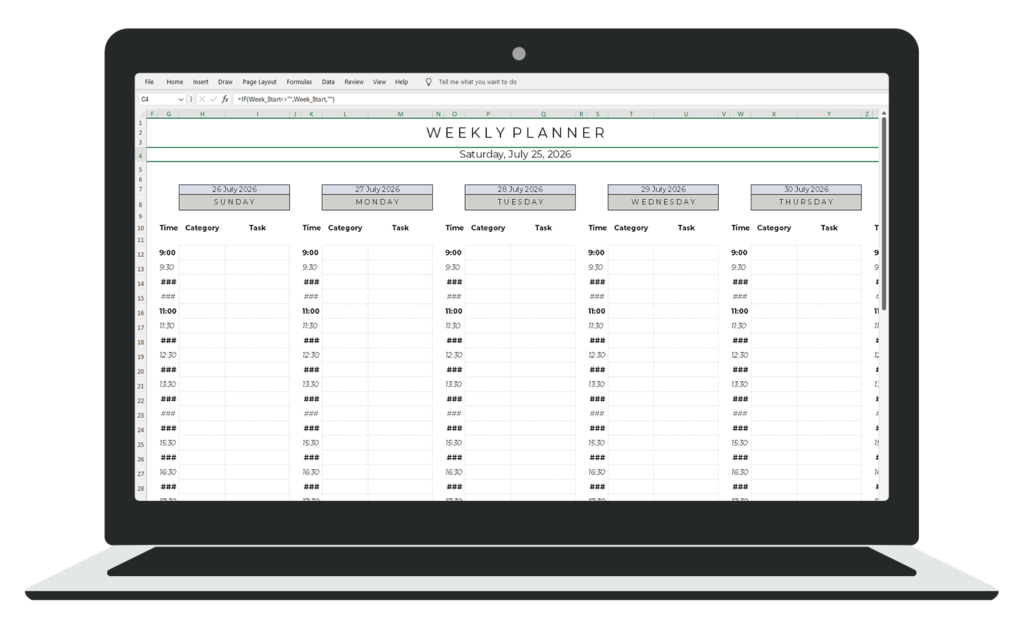Click the Cancel X formula icon
Viewport: 1024px width, 629px height.
(202, 99)
